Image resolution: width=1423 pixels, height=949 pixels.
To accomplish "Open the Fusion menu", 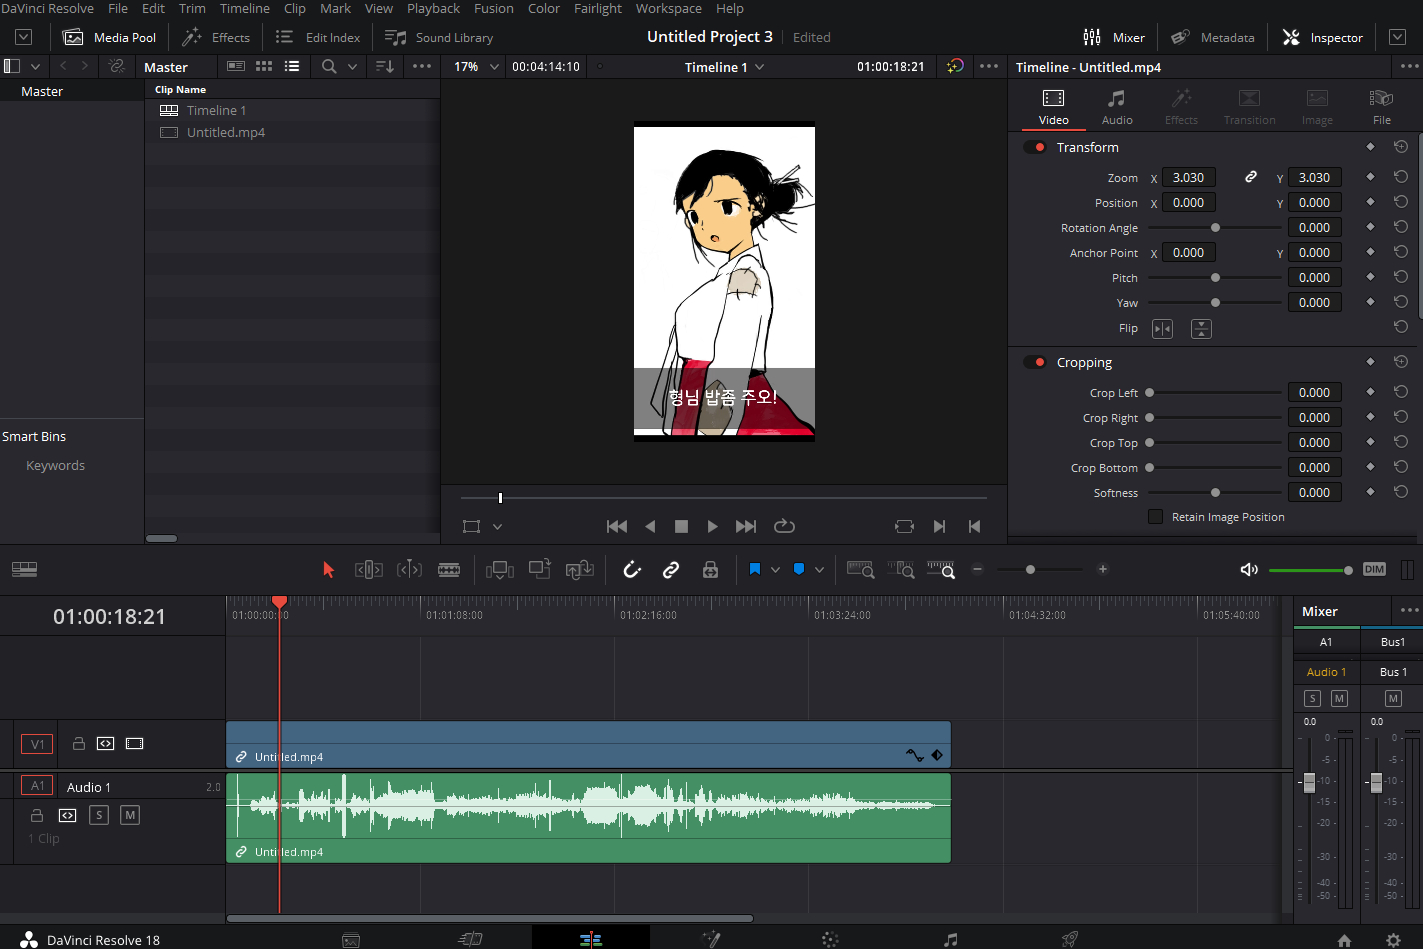I will (x=494, y=8).
